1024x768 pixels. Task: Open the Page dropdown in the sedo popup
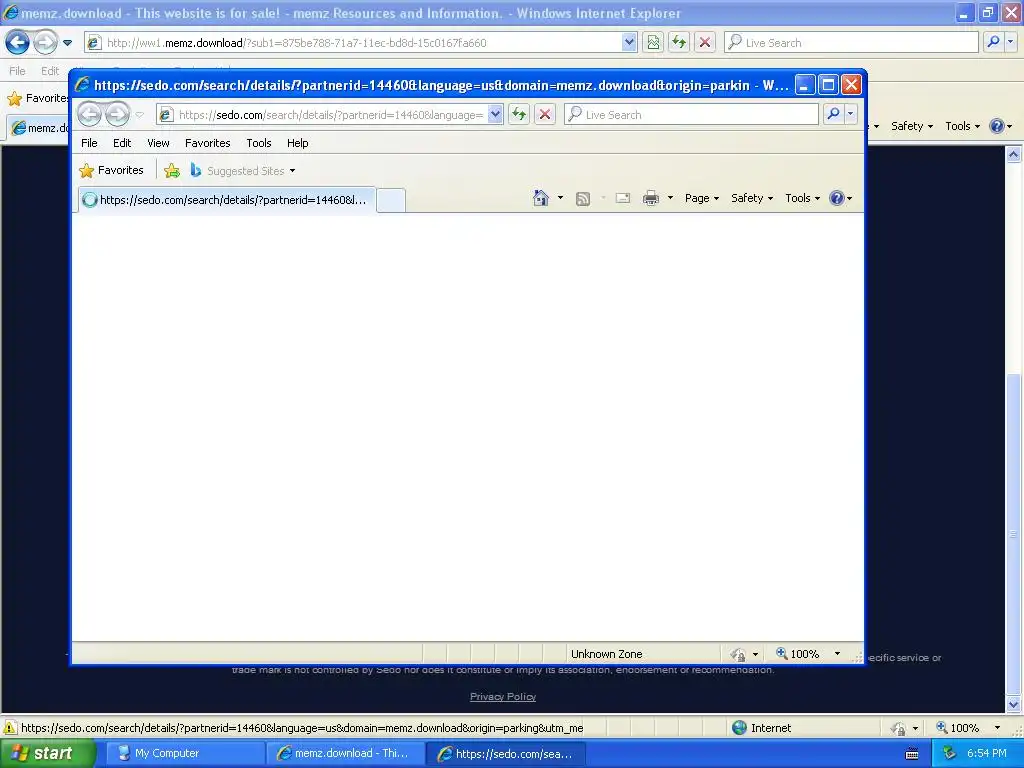701,198
